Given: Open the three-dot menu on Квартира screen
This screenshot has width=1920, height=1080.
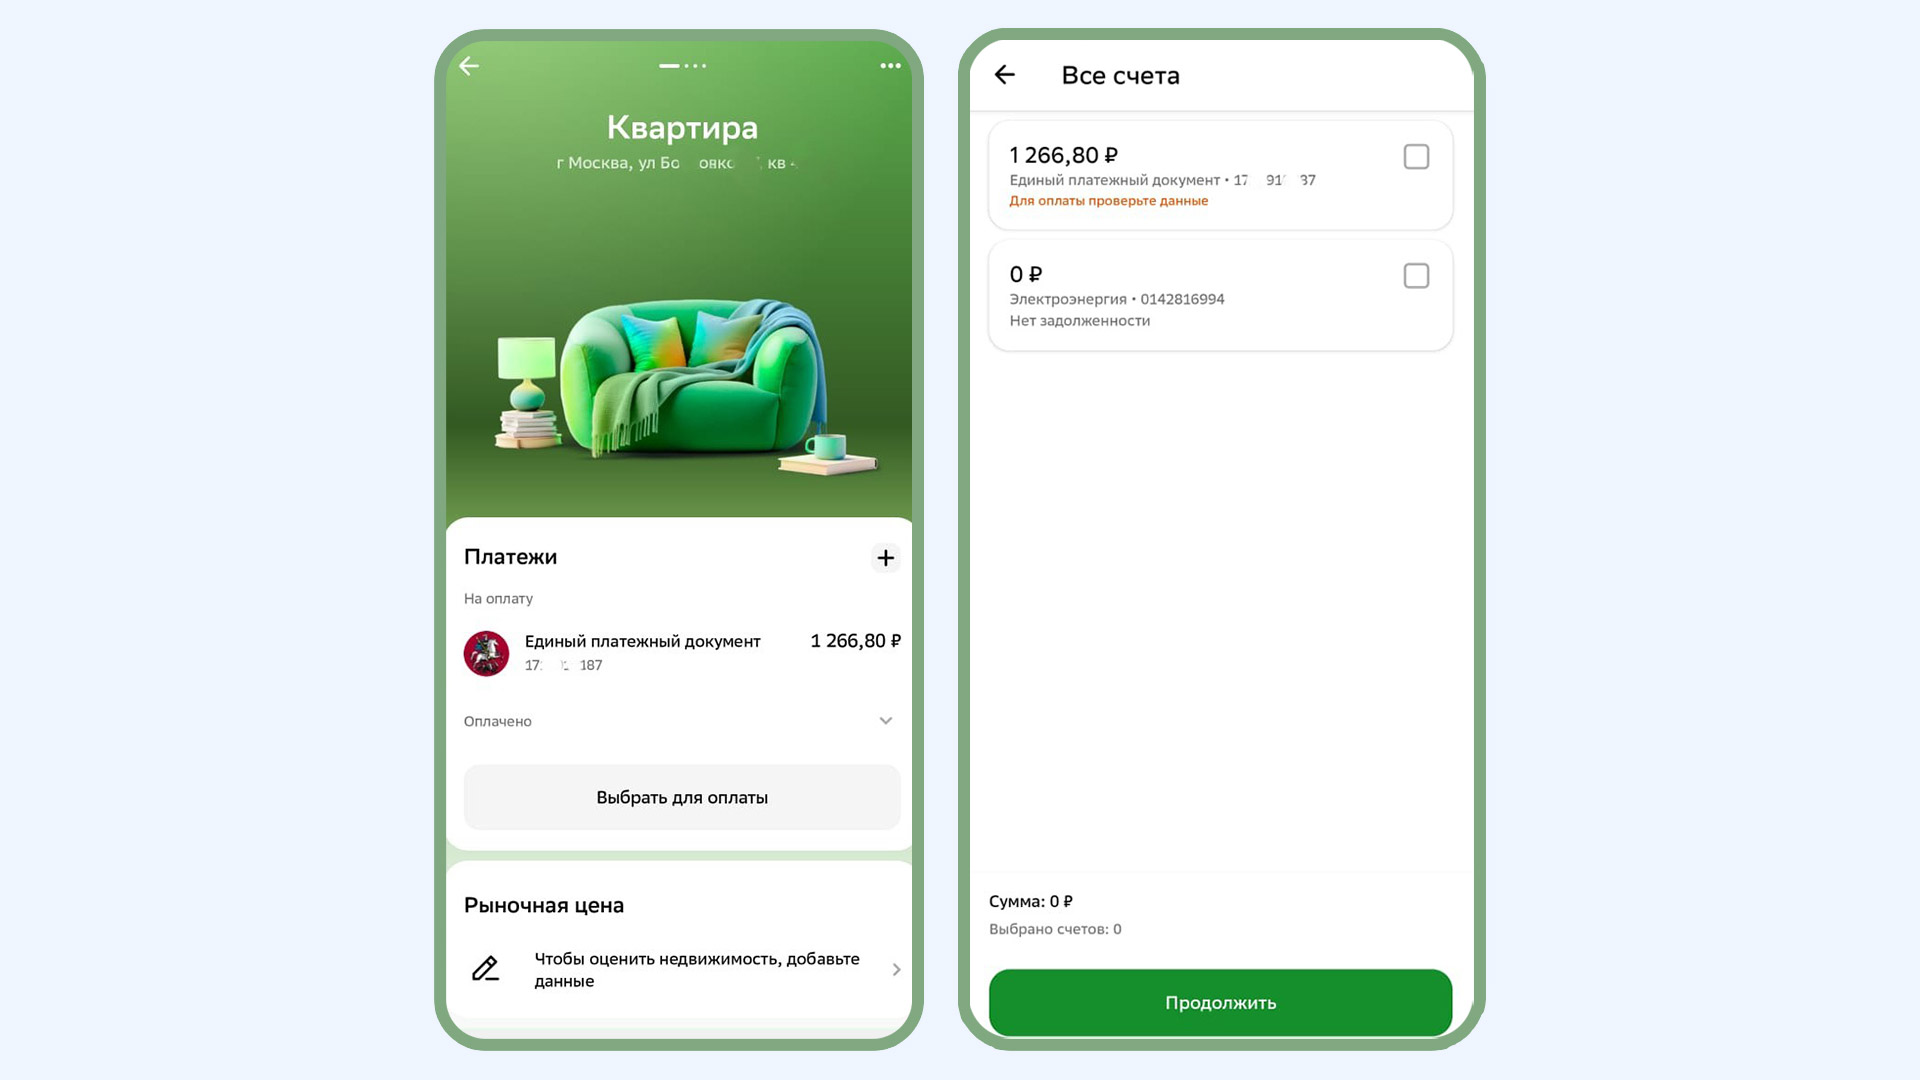Looking at the screenshot, I should pos(890,66).
